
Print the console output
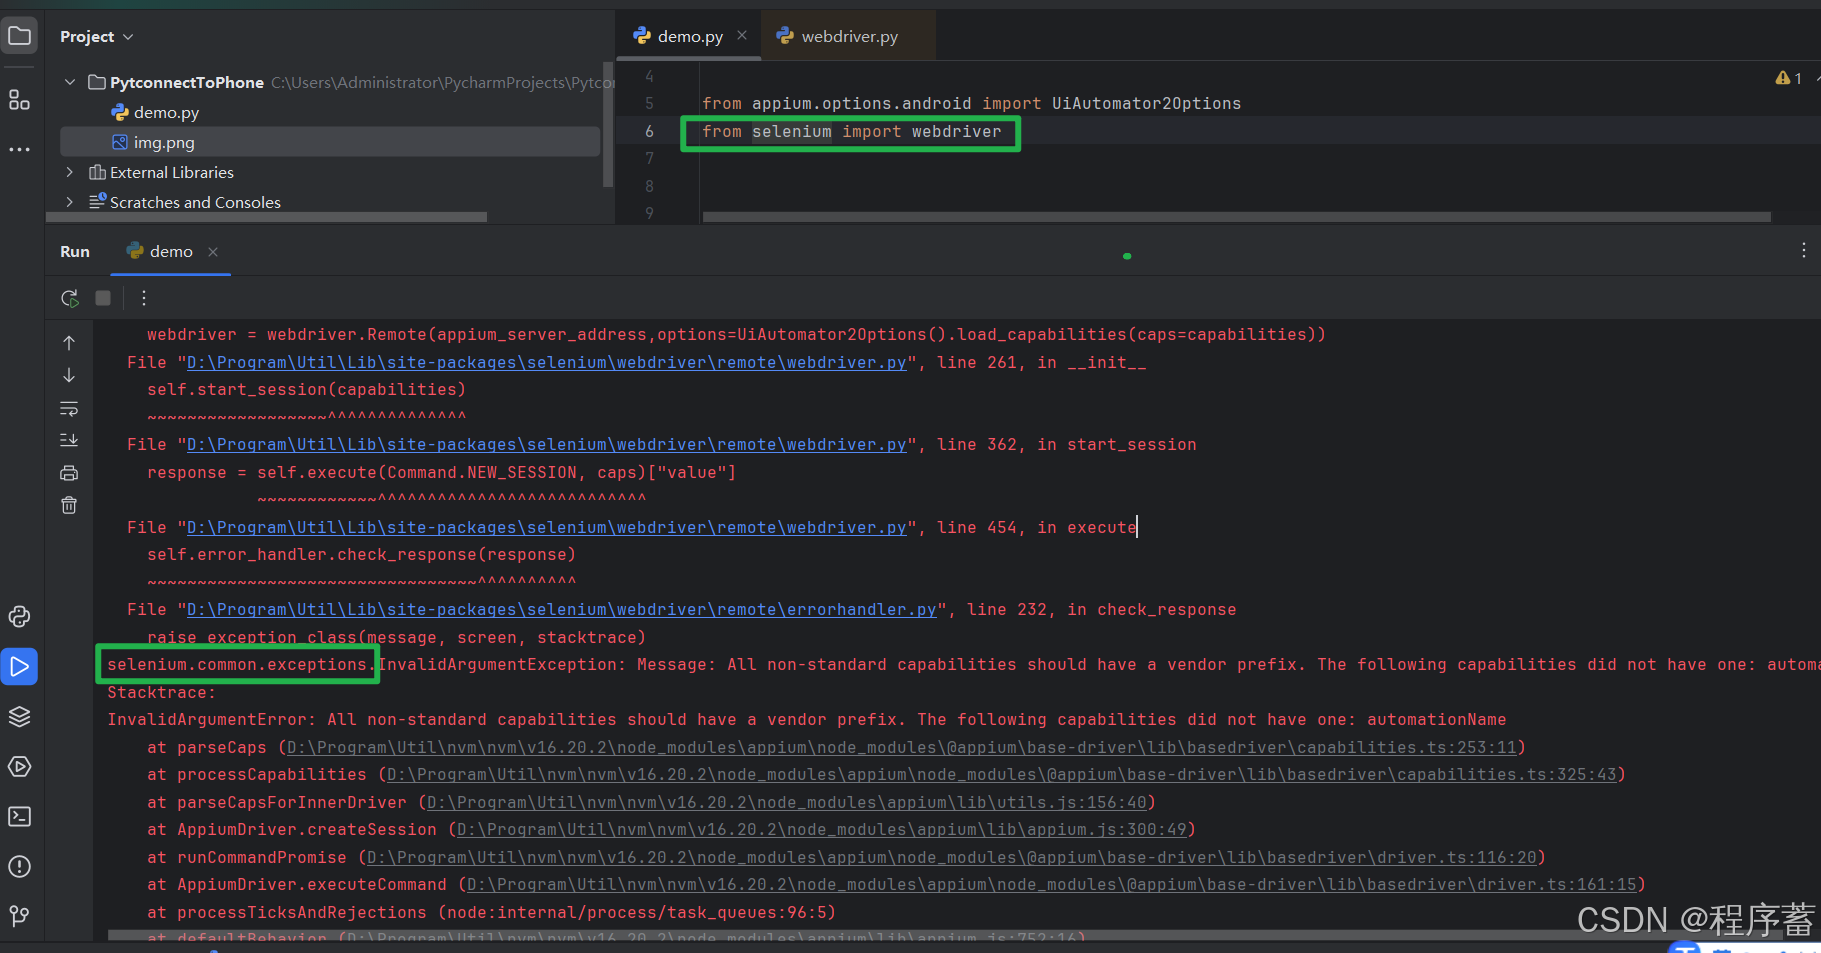69,472
